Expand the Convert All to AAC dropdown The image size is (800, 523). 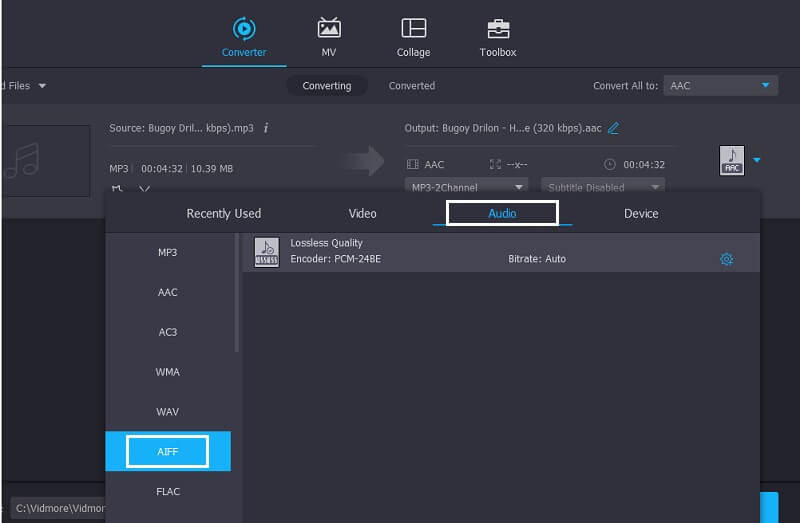click(720, 86)
